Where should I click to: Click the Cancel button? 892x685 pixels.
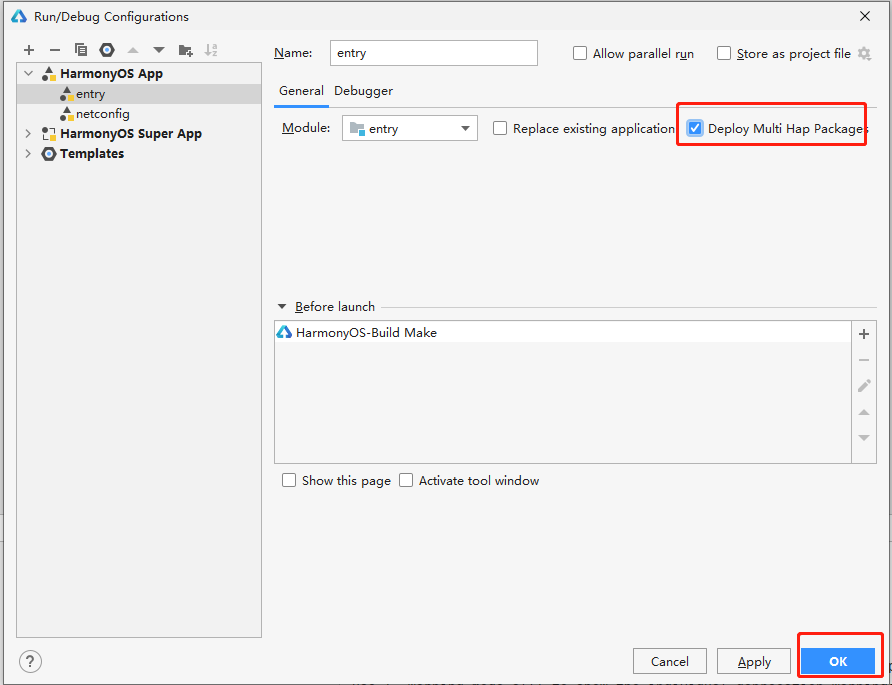(670, 661)
